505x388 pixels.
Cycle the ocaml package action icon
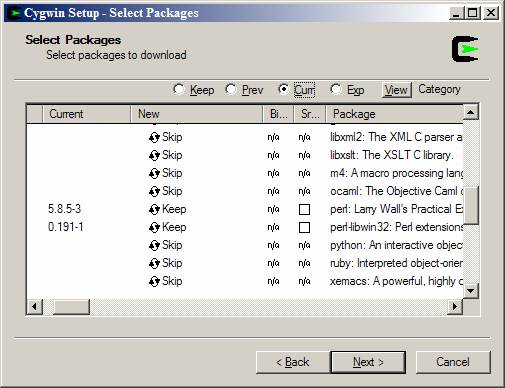pos(154,191)
